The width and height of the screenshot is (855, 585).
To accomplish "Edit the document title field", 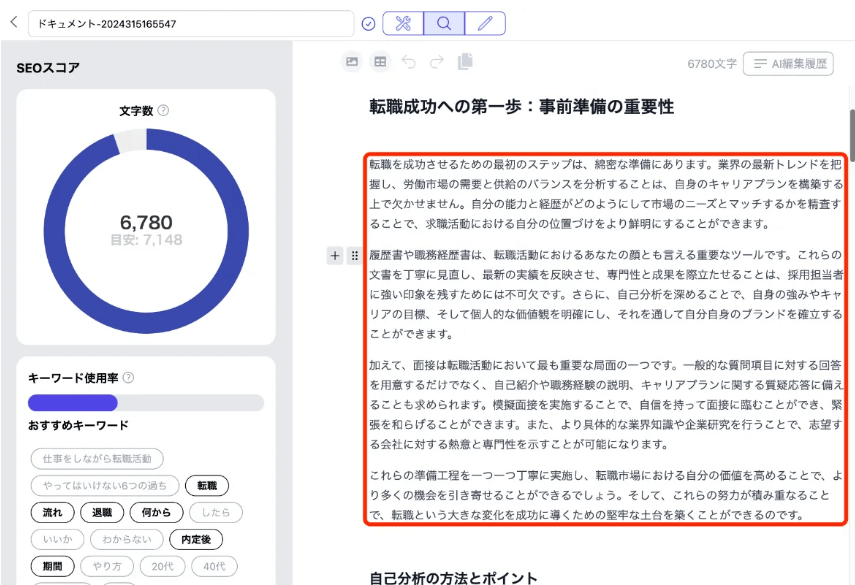I will click(191, 24).
